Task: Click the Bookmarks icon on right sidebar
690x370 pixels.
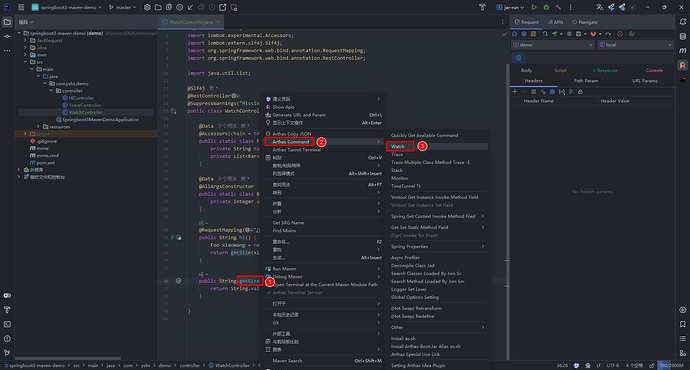Action: click(x=683, y=324)
